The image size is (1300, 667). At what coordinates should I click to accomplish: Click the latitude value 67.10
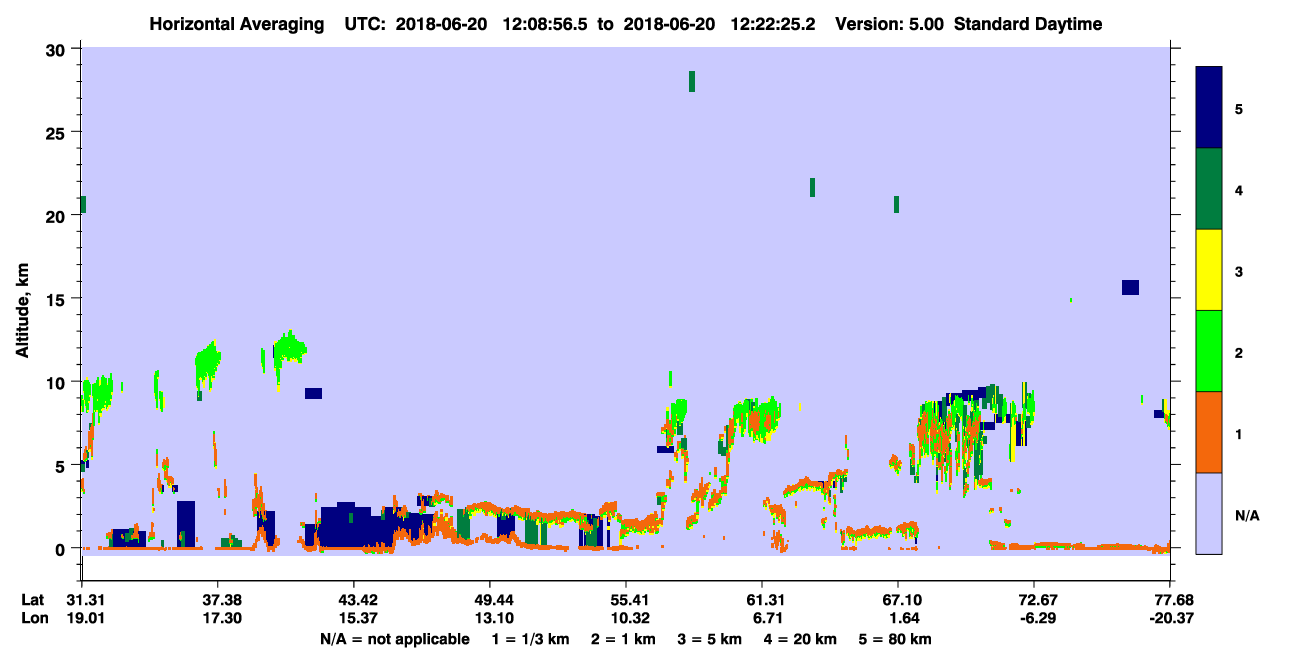tap(898, 600)
